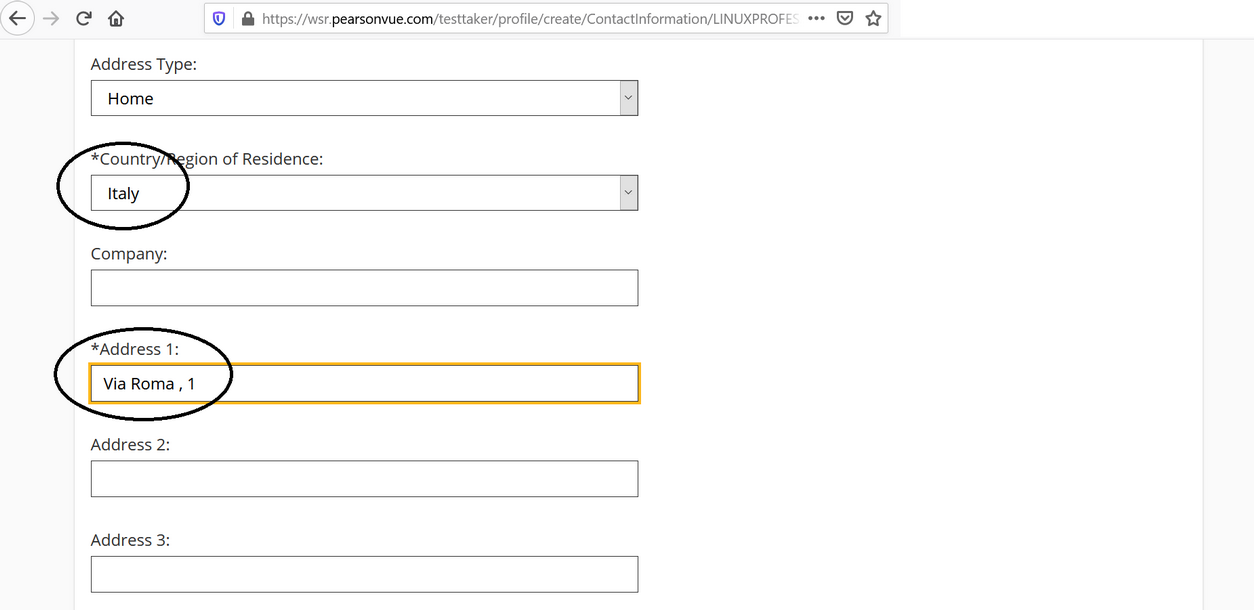Click the "Company:" field label
The image size is (1254, 610).
[129, 254]
